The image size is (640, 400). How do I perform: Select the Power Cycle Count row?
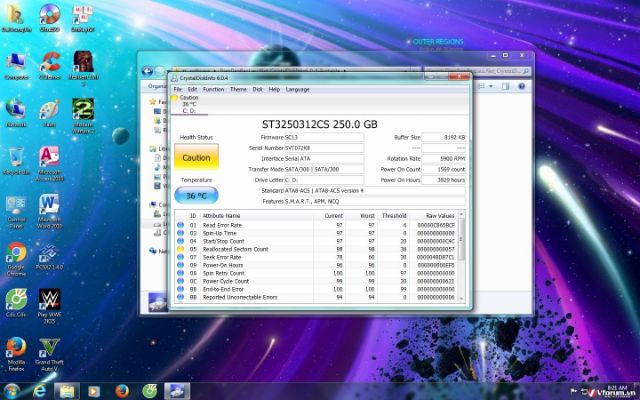tap(316, 281)
